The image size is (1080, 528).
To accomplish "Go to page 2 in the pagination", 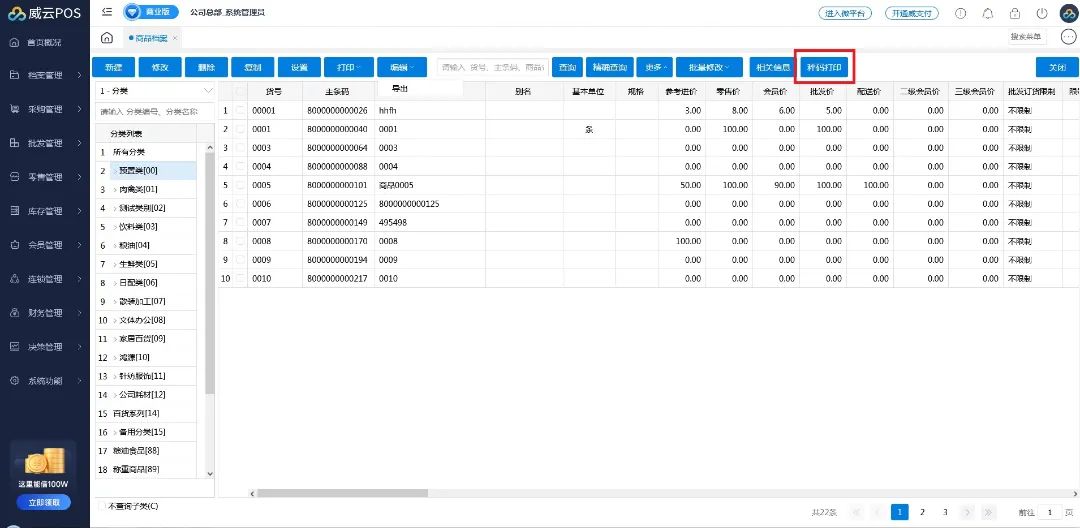I will (x=922, y=512).
